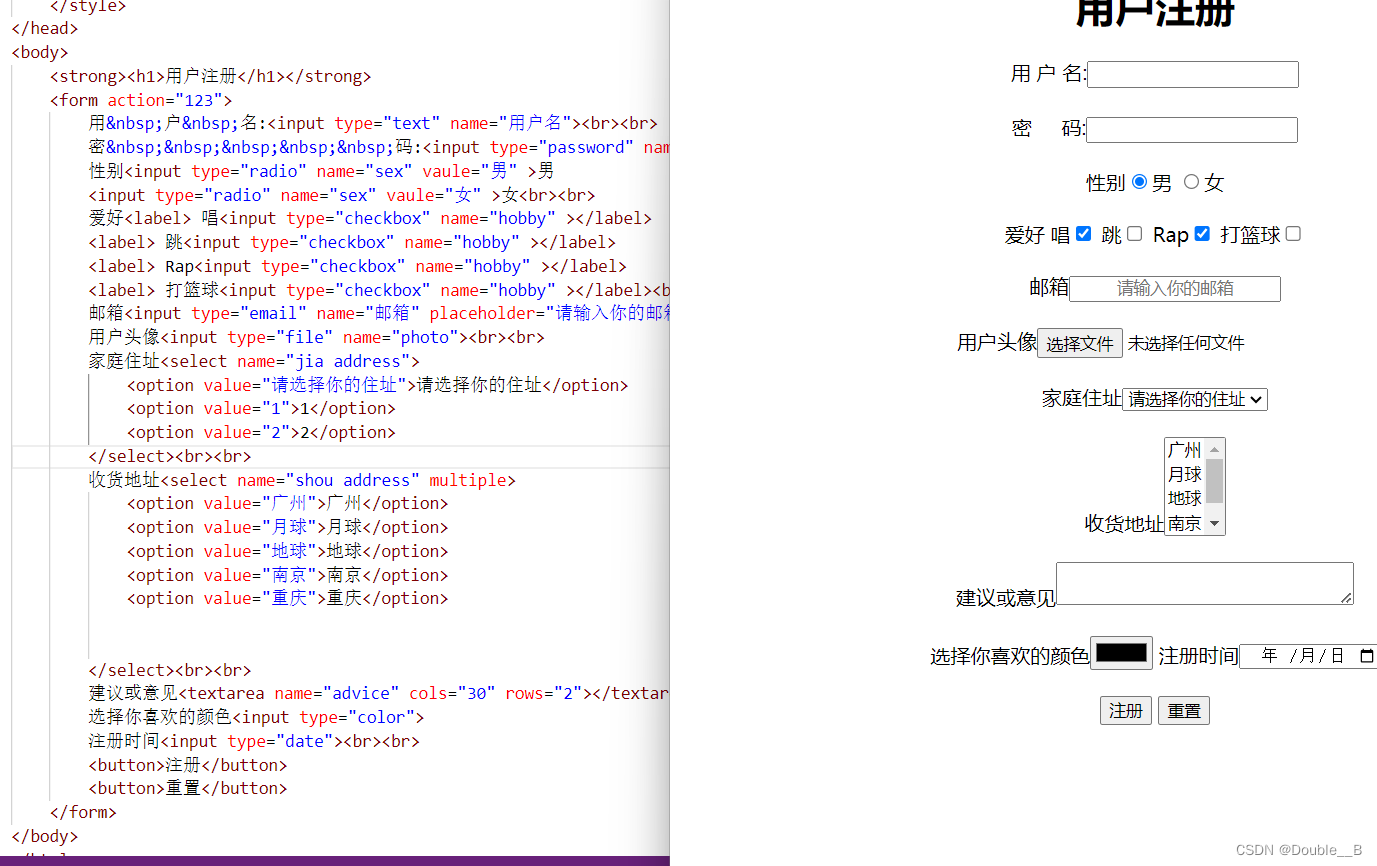Open the date picker calendar icon

pos(1365,656)
